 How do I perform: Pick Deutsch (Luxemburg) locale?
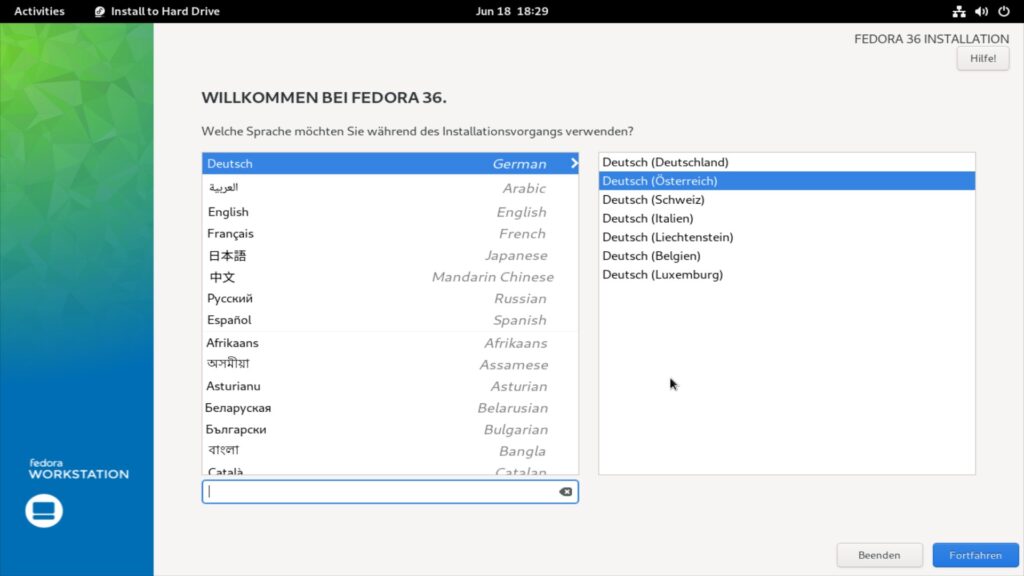tap(786, 274)
